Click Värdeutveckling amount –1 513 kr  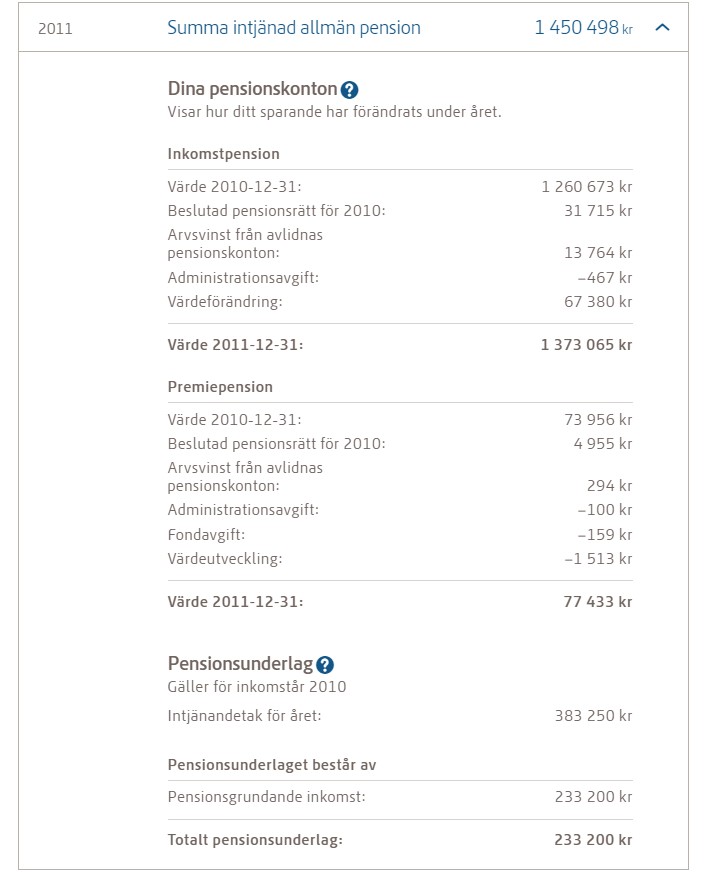[x=599, y=559]
